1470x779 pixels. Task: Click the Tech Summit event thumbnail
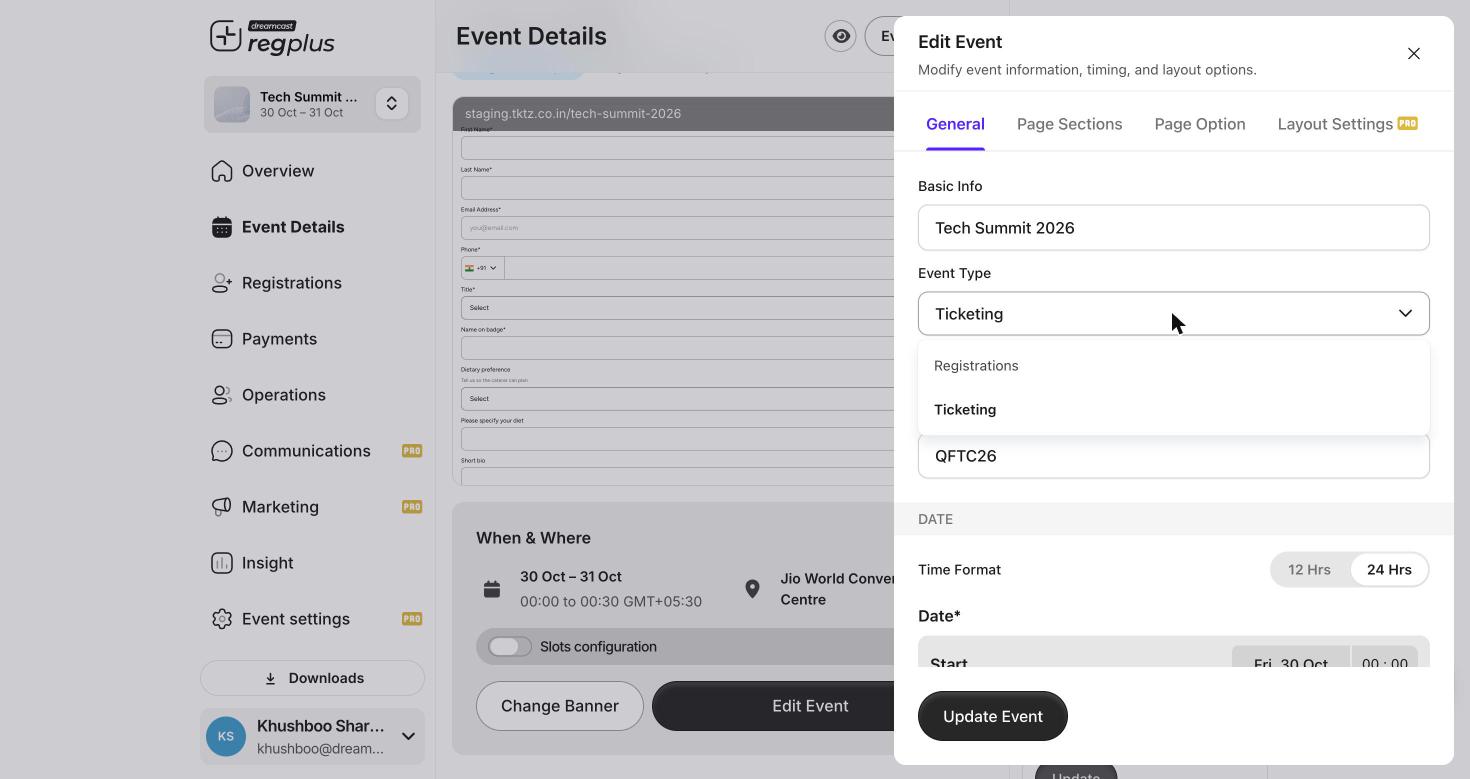click(232, 104)
